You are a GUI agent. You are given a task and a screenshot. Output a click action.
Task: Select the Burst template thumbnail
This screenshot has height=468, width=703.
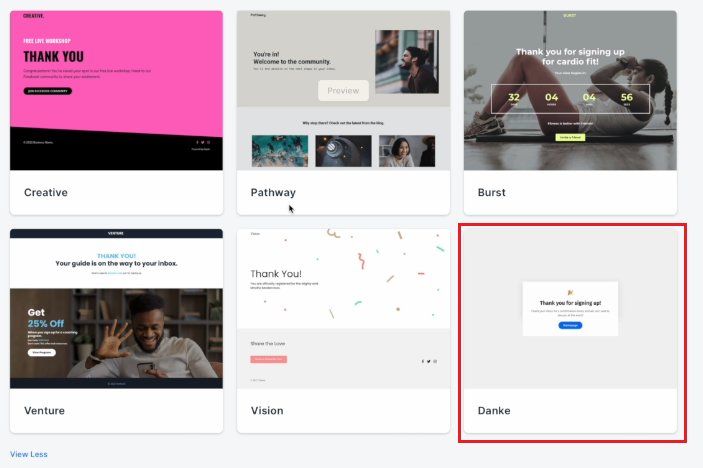[x=570, y=91]
